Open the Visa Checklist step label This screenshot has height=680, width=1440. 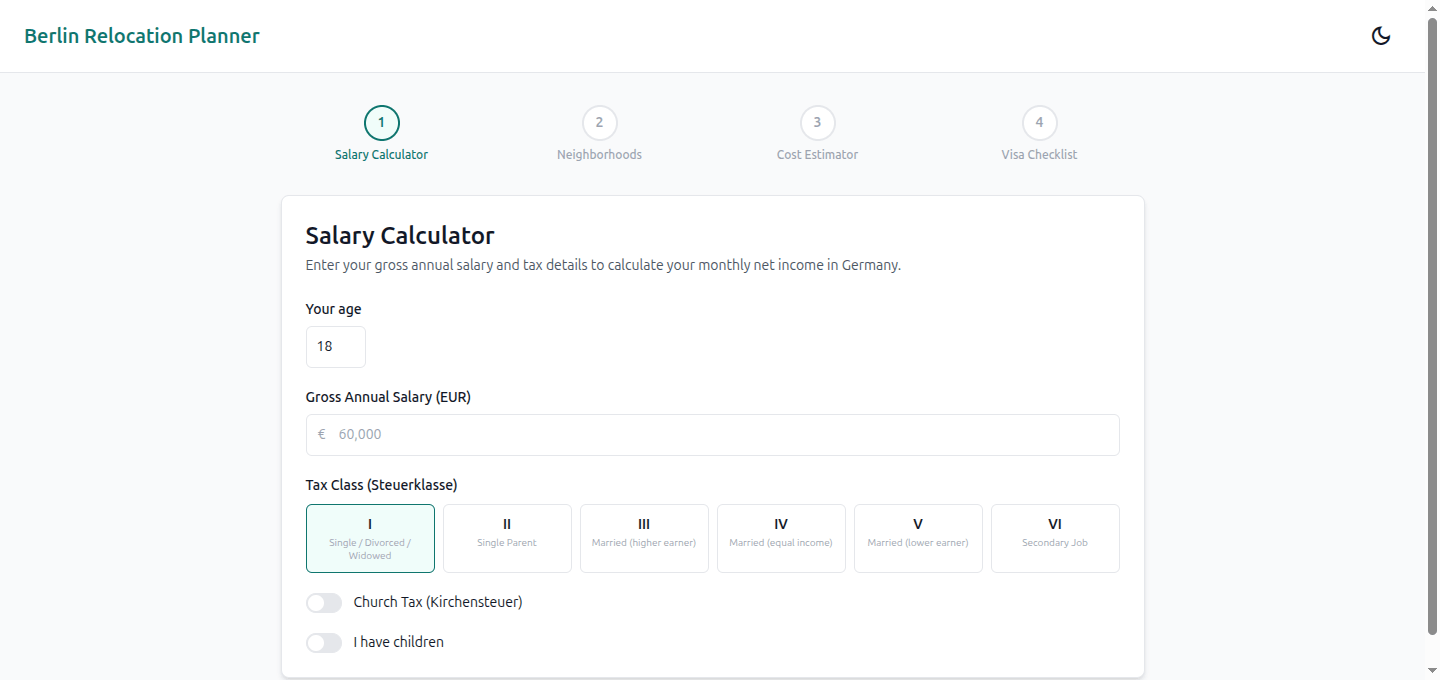1039,154
